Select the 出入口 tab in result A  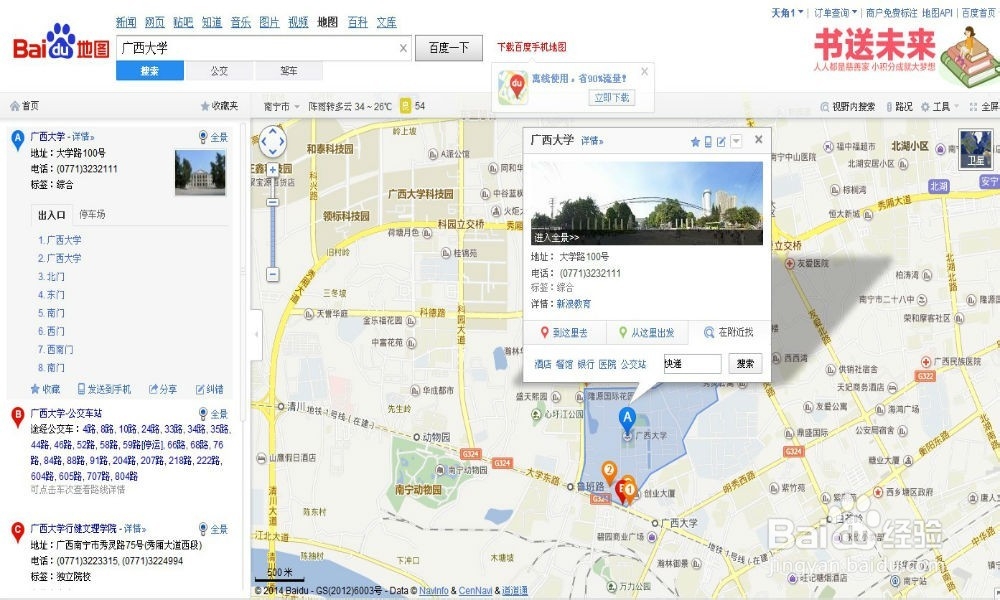pos(52,215)
